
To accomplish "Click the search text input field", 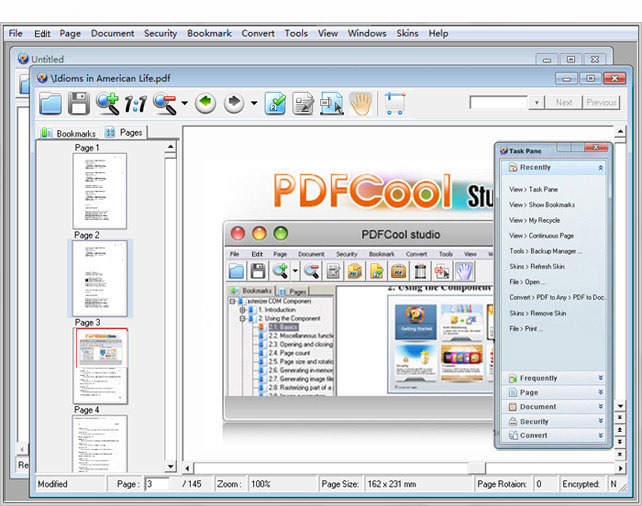I will click(x=499, y=102).
